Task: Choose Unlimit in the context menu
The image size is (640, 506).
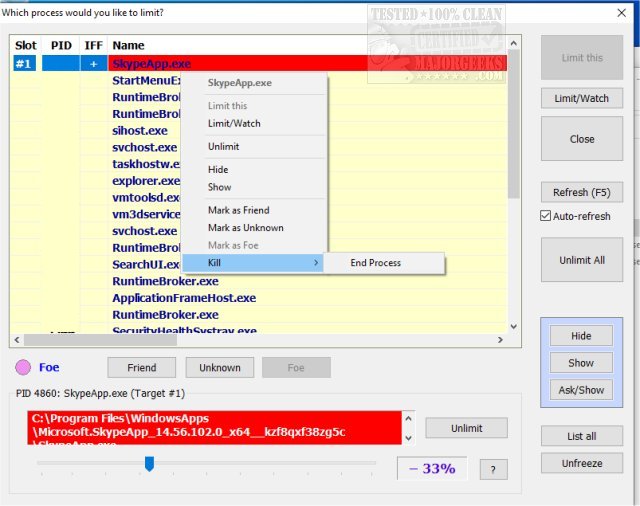Action: pyautogui.click(x=254, y=146)
